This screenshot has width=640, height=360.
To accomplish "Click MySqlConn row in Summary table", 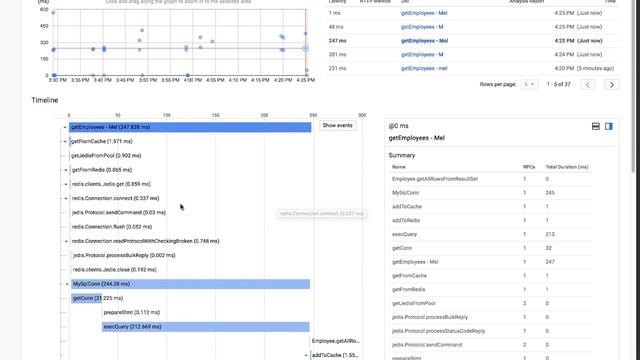I will coord(491,193).
